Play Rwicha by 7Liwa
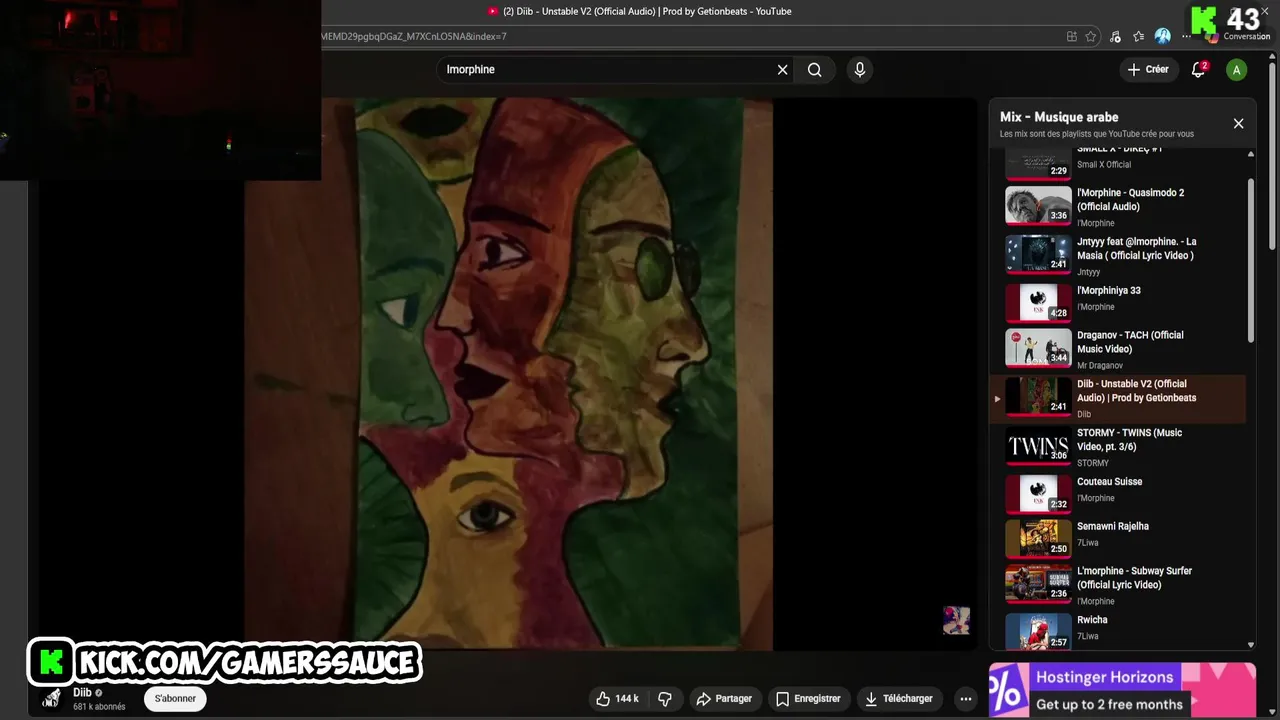This screenshot has width=1280, height=720. tap(1118, 632)
